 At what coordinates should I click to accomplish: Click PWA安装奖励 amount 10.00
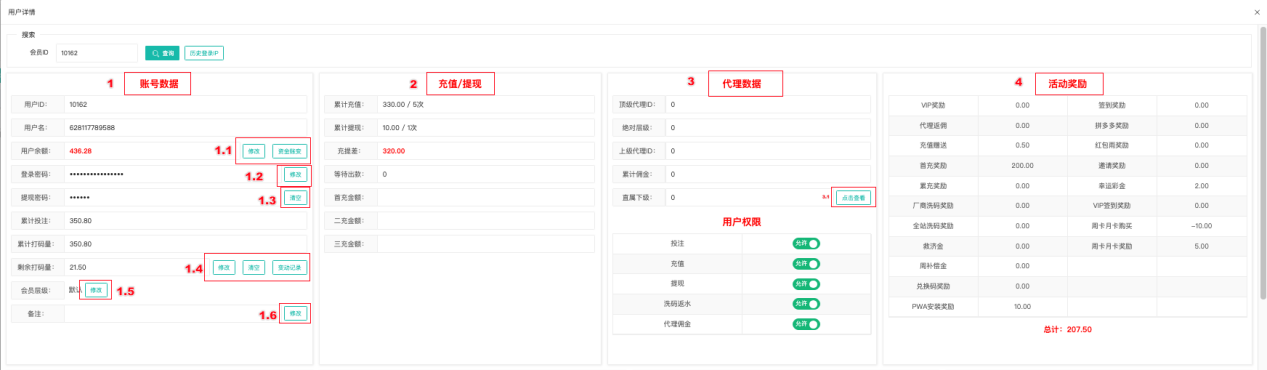[1022, 306]
